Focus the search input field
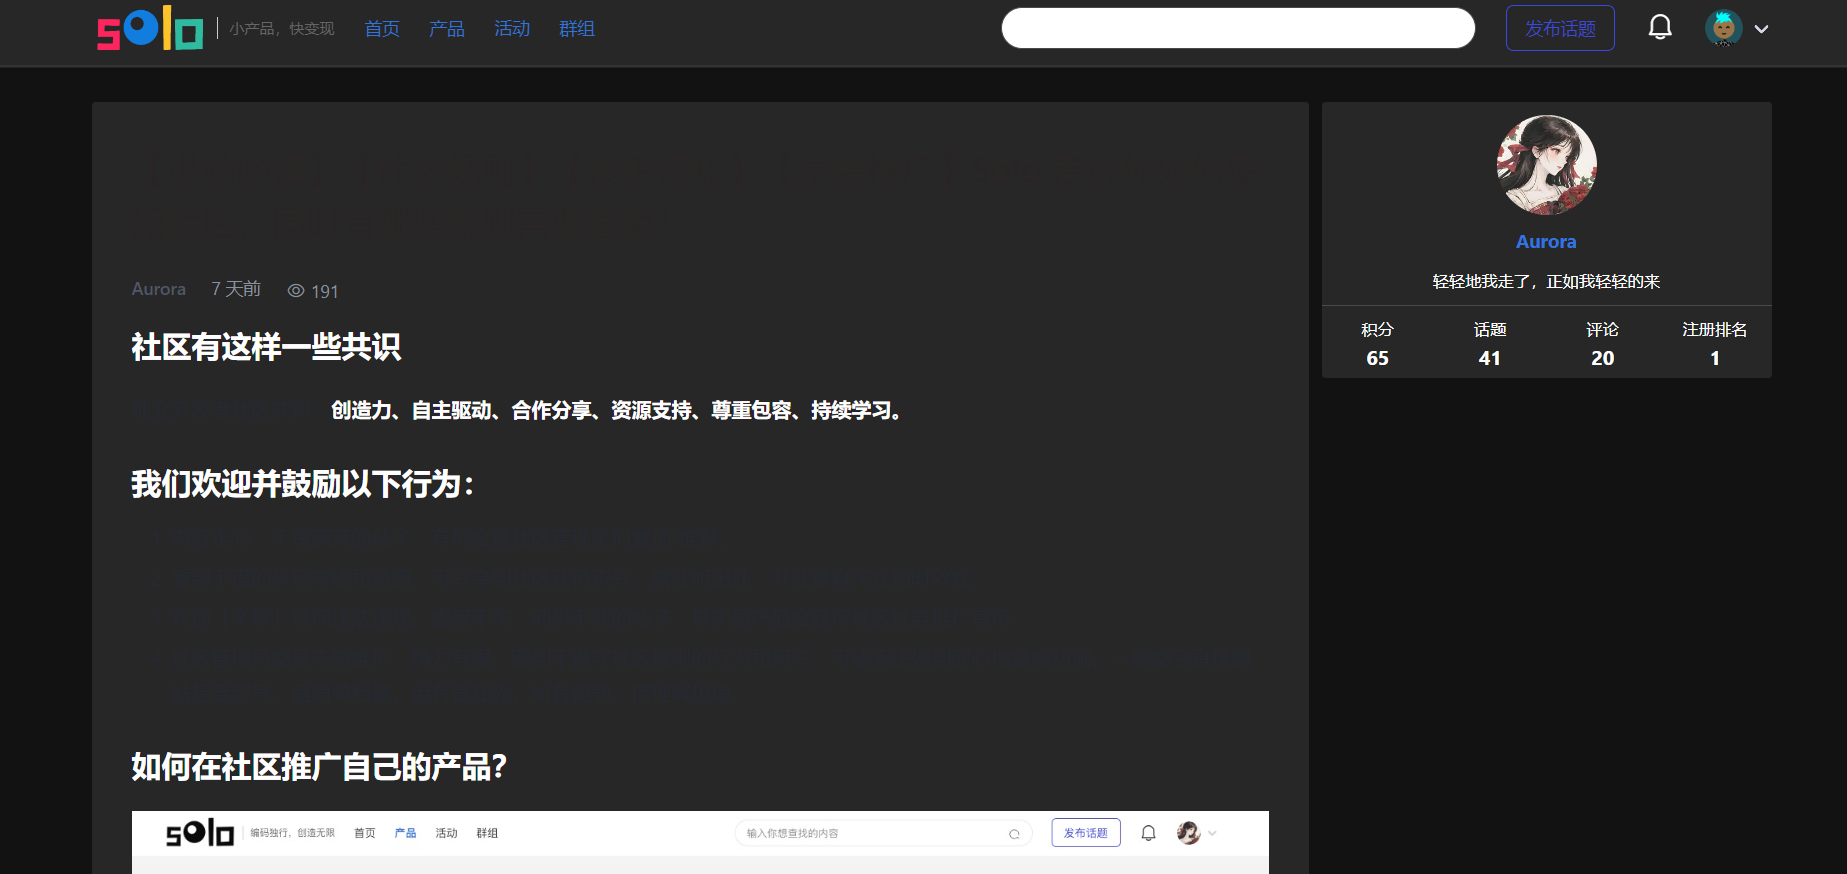This screenshot has height=874, width=1847. pos(1237,28)
